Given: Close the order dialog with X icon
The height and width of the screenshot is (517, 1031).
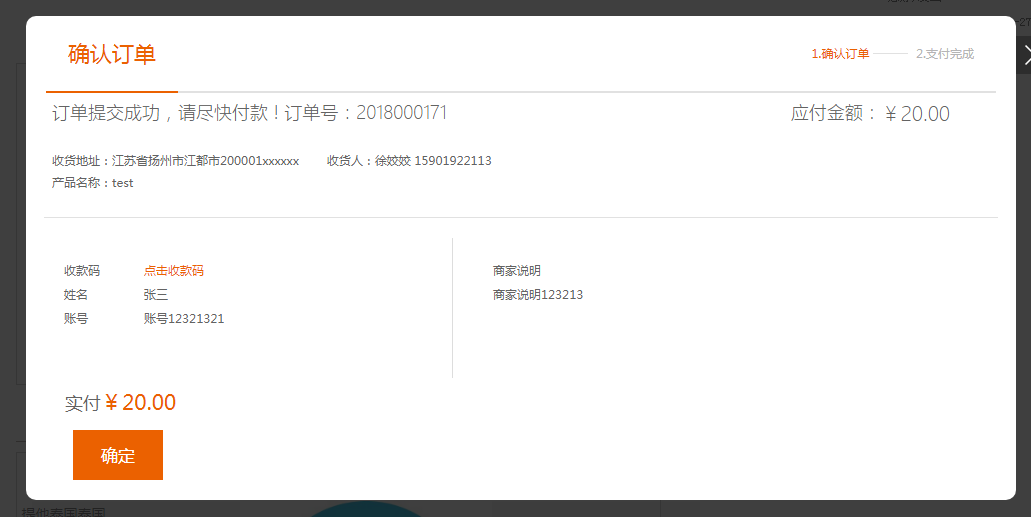Looking at the screenshot, I should tap(1024, 55).
